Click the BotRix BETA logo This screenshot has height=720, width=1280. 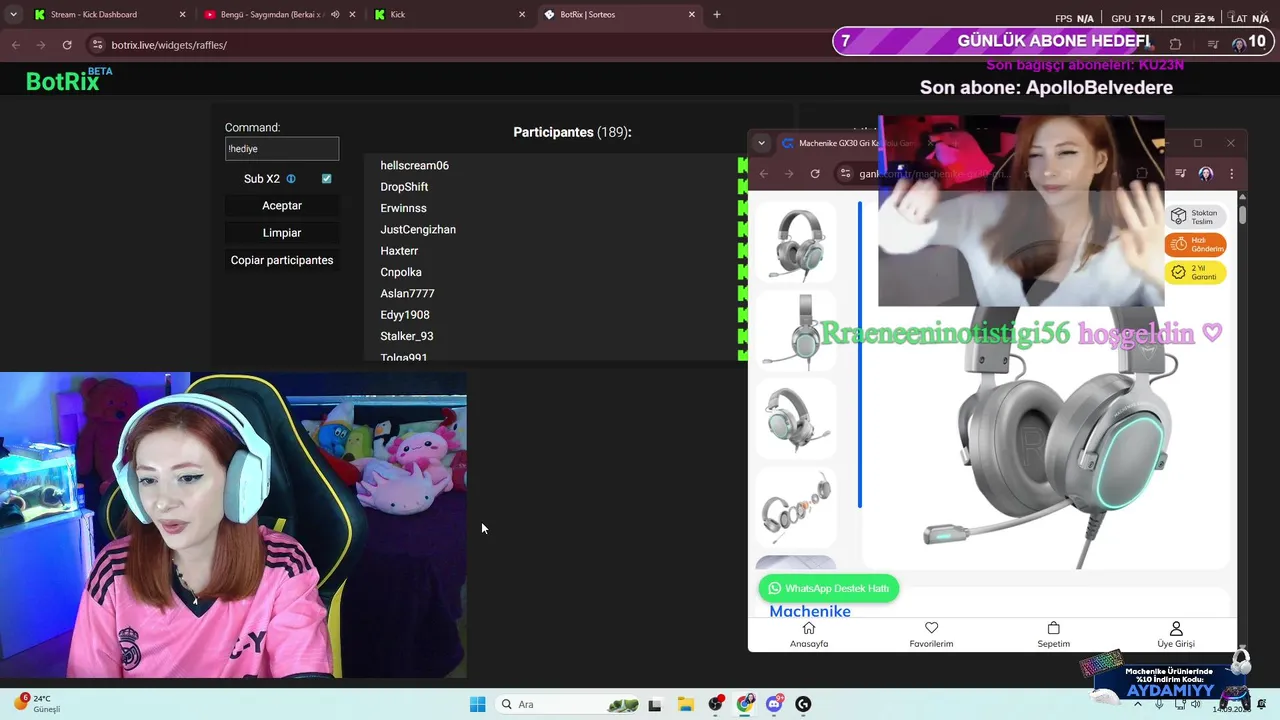tap(69, 80)
